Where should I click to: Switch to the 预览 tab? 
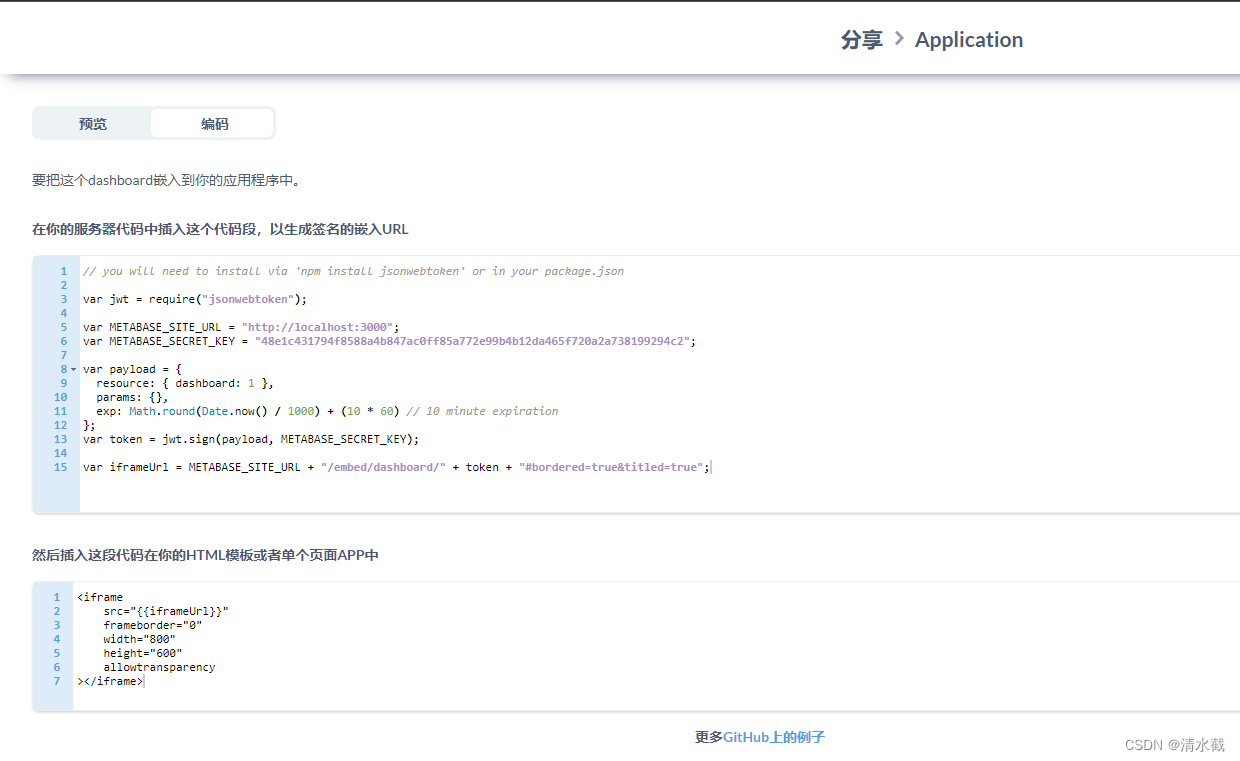click(x=93, y=124)
